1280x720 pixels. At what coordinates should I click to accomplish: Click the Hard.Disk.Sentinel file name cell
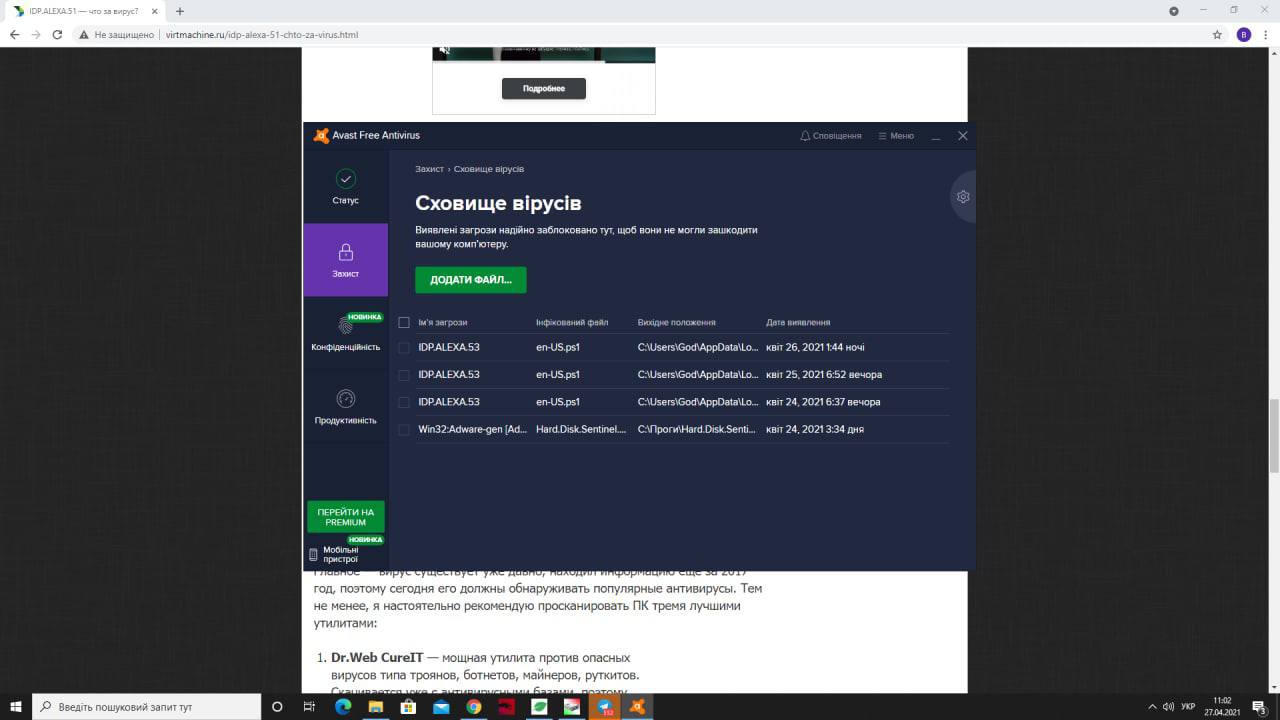[581, 429]
